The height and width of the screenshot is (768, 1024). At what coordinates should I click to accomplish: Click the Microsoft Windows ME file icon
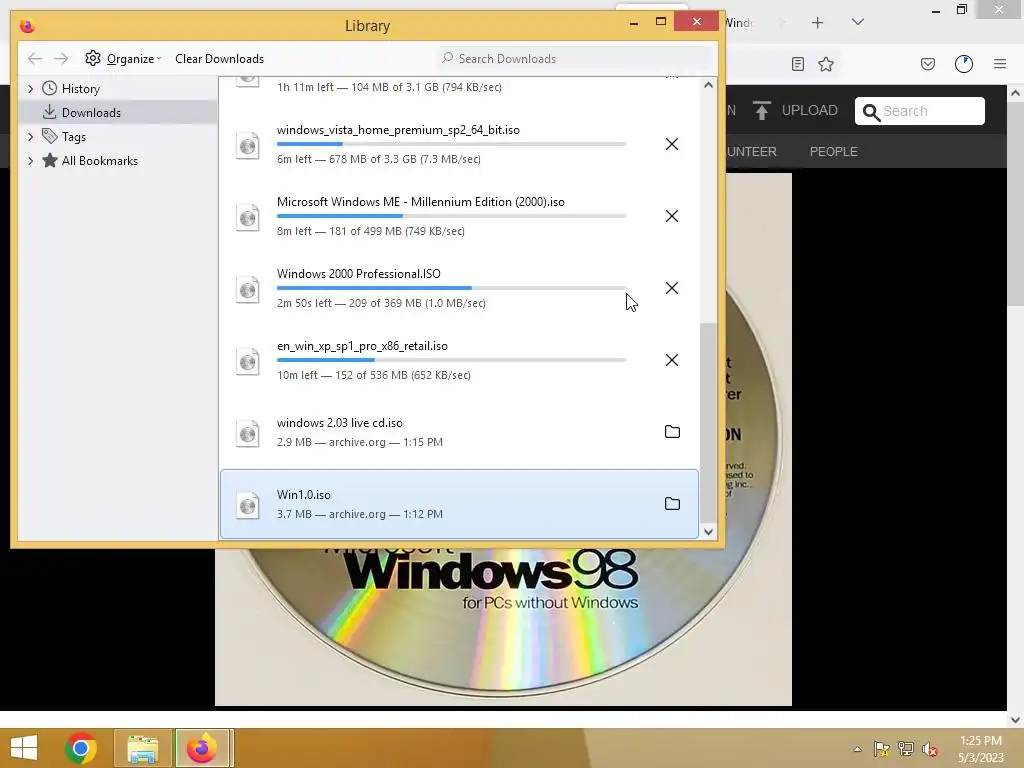coord(248,217)
